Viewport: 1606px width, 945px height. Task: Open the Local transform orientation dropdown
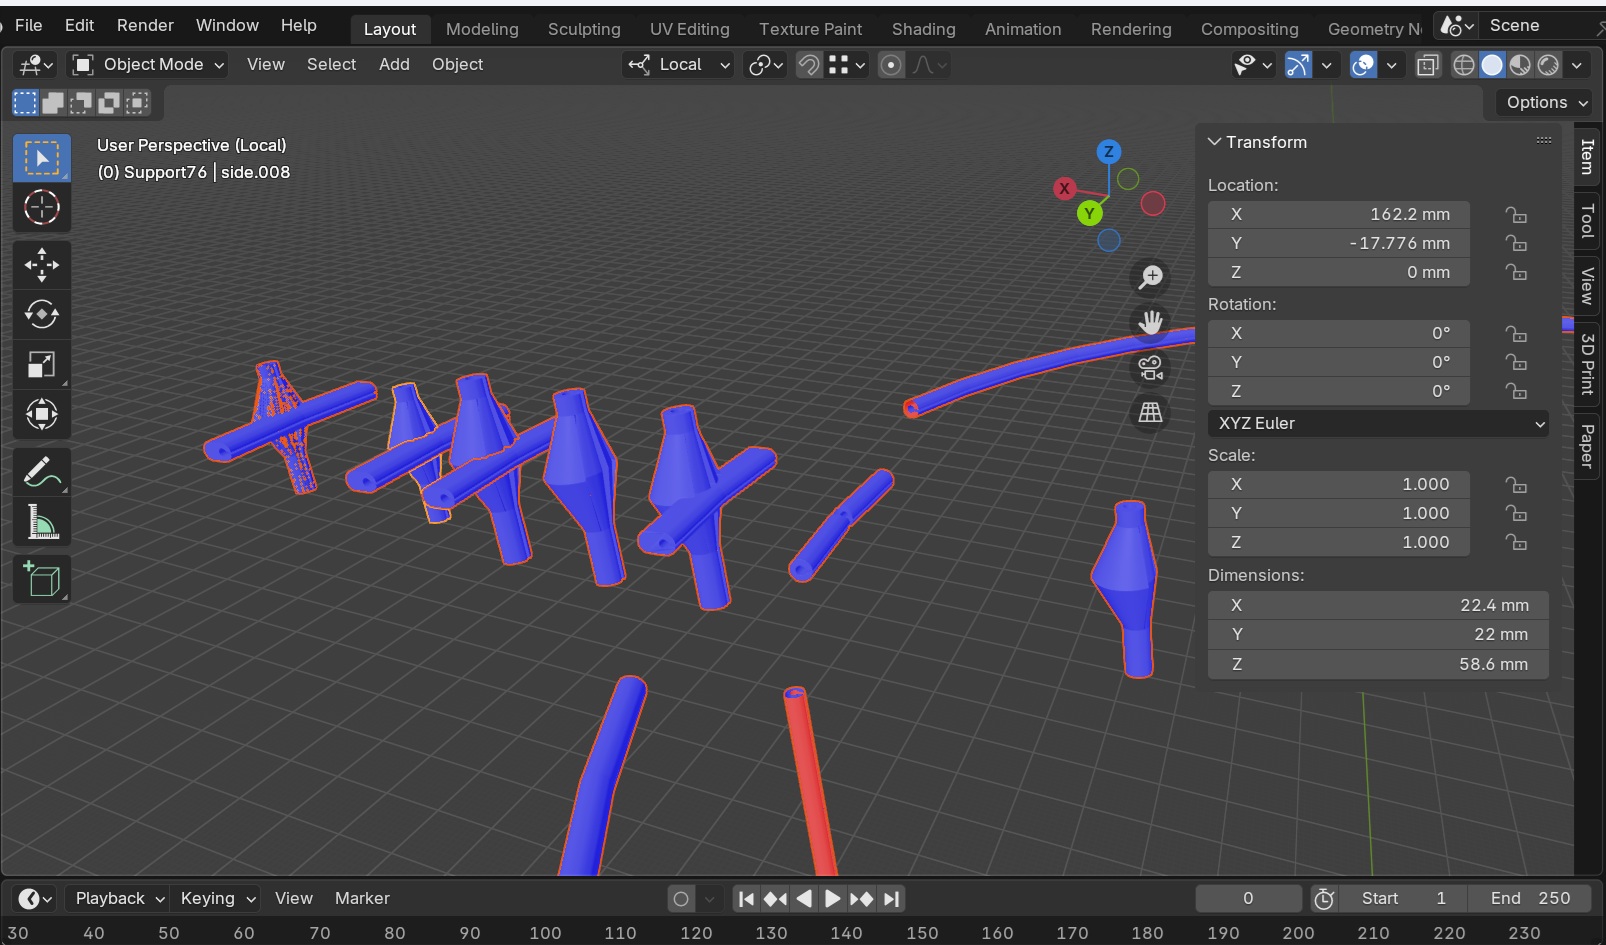click(x=678, y=65)
